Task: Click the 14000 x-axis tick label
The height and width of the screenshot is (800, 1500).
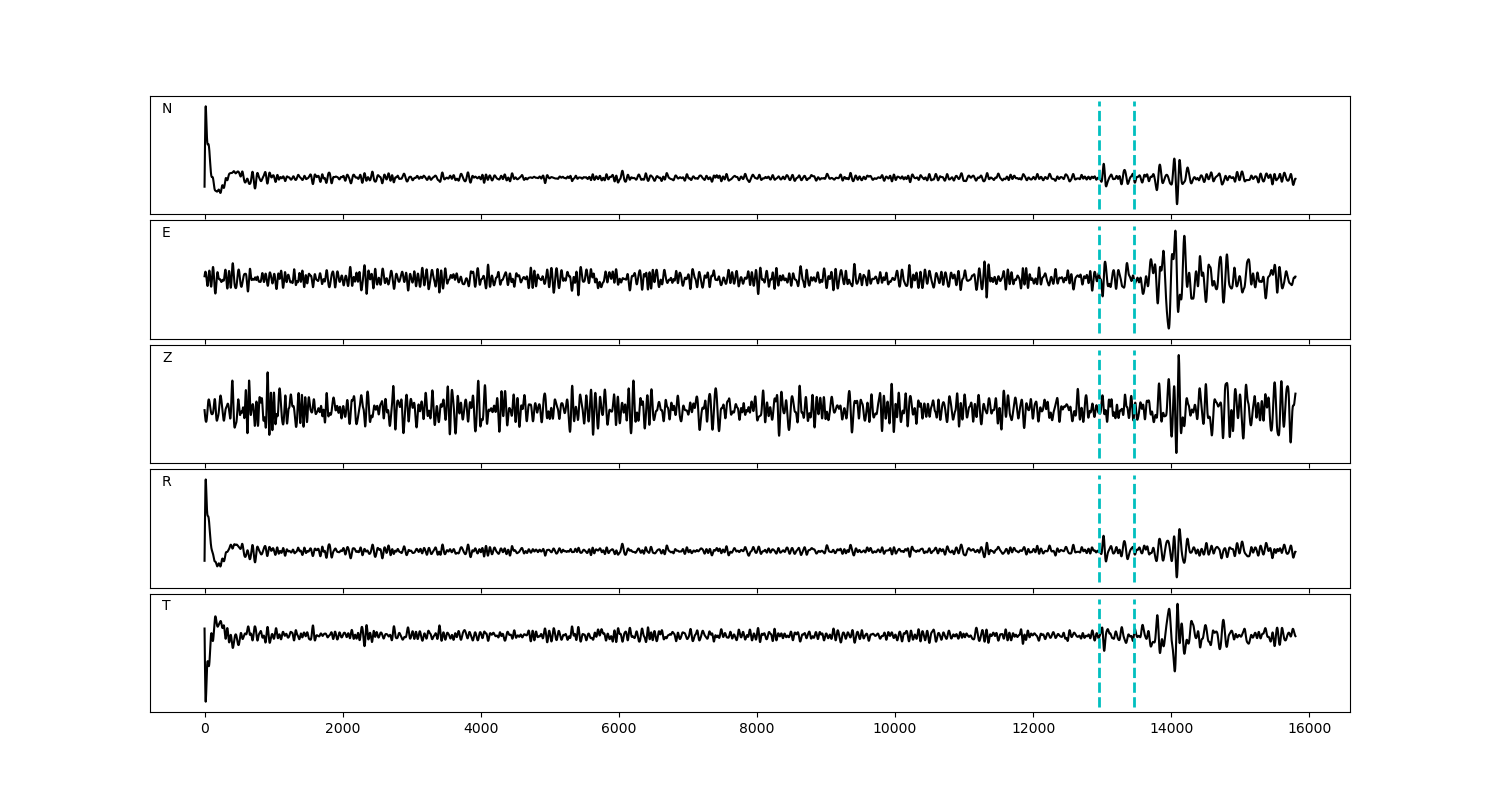Action: 1171,729
